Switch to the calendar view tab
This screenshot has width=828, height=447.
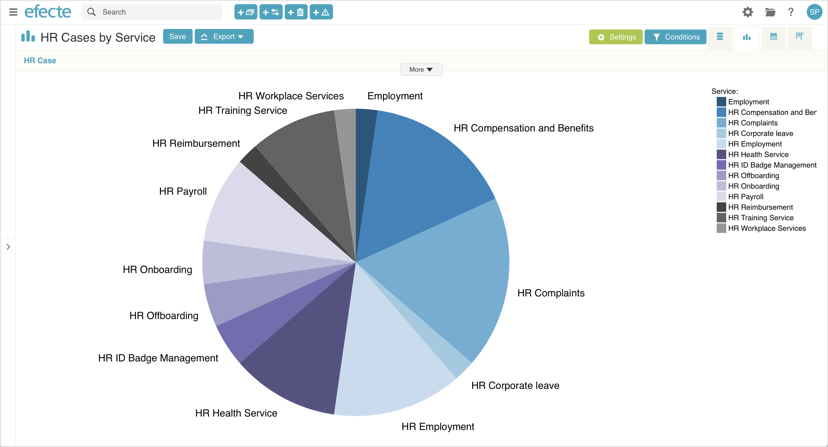[x=774, y=37]
